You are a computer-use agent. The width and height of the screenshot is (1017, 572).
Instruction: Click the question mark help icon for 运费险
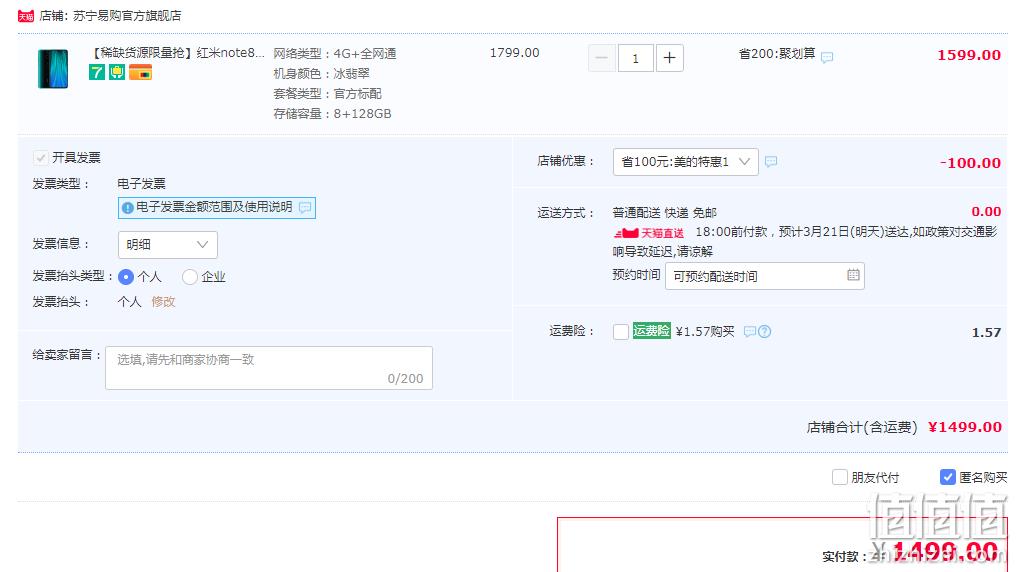pos(765,332)
